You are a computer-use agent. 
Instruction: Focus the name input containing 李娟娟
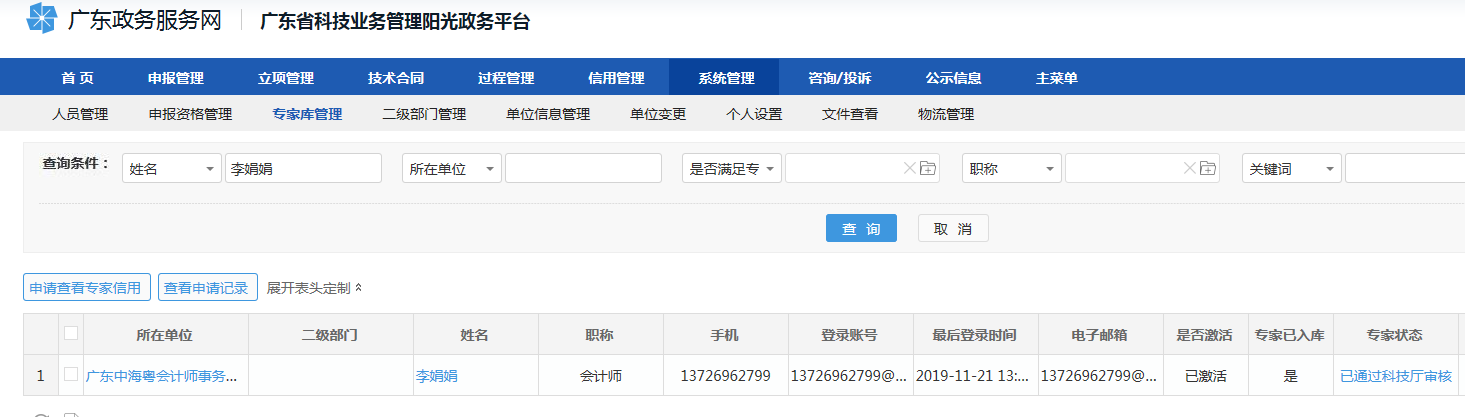303,168
